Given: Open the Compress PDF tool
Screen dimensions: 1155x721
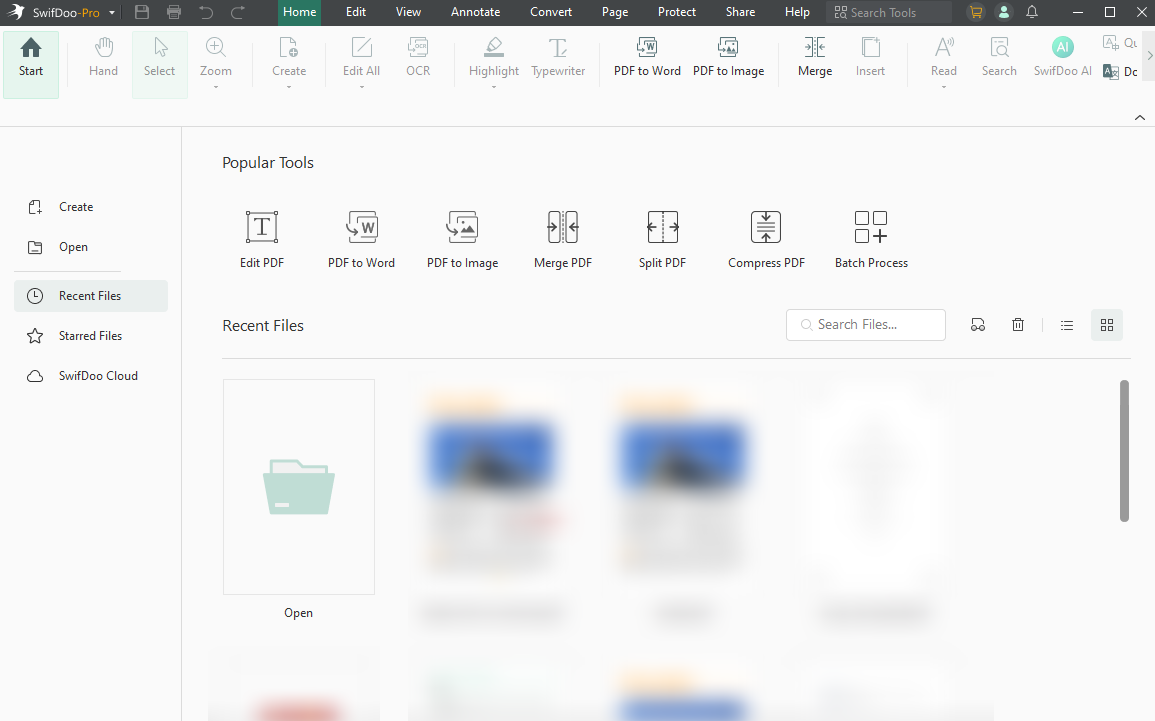Looking at the screenshot, I should 765,237.
